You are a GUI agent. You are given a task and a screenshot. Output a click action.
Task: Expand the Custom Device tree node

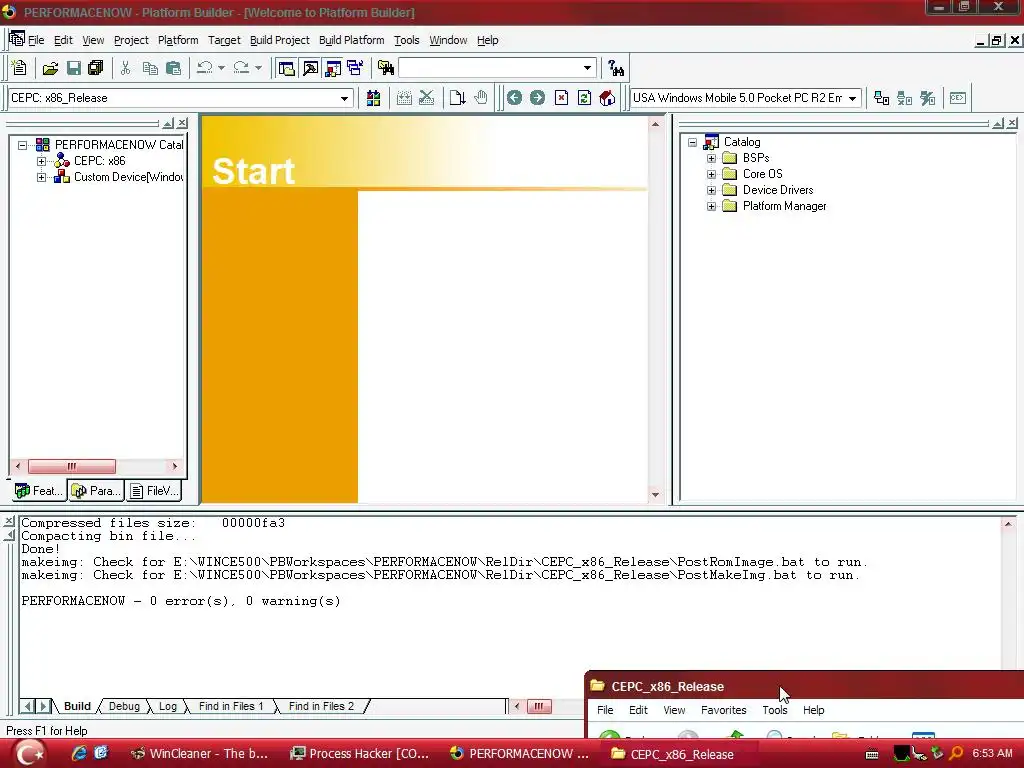tap(41, 177)
